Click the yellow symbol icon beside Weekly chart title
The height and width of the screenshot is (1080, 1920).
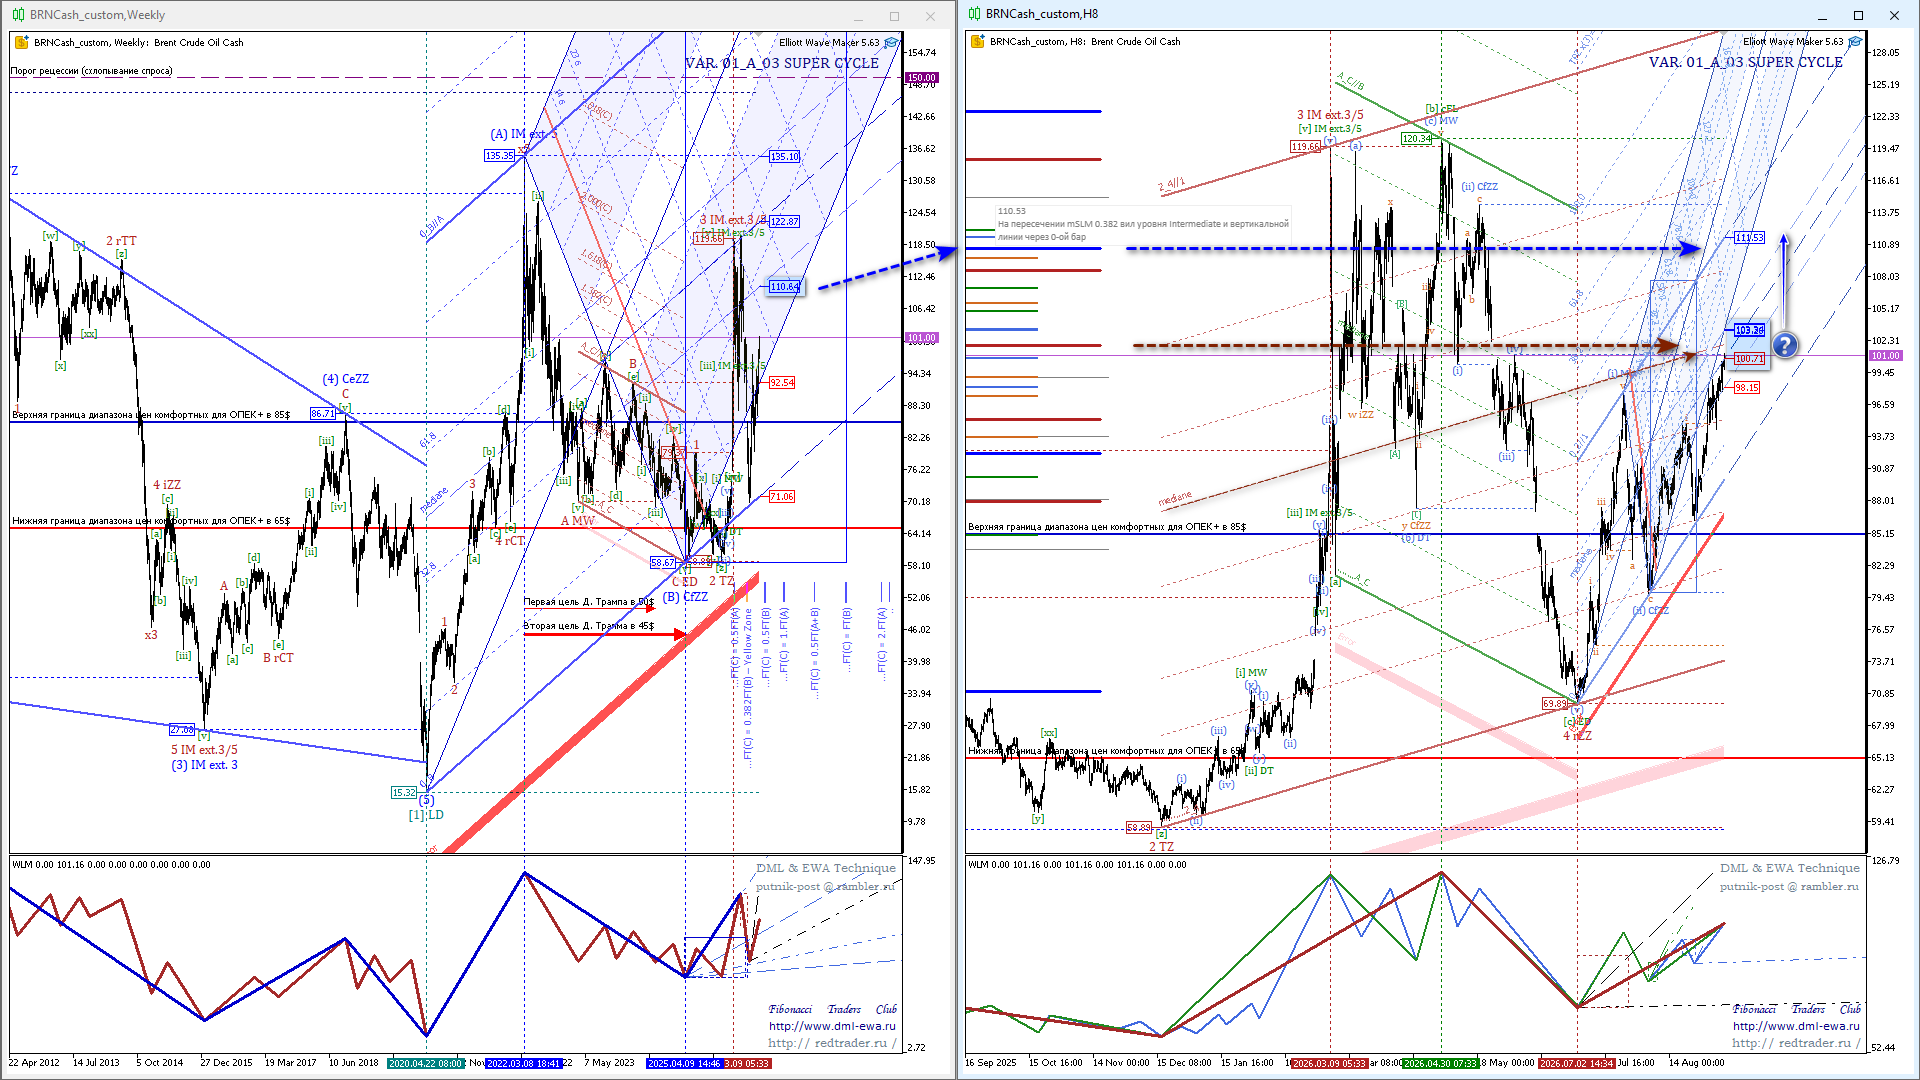22,42
